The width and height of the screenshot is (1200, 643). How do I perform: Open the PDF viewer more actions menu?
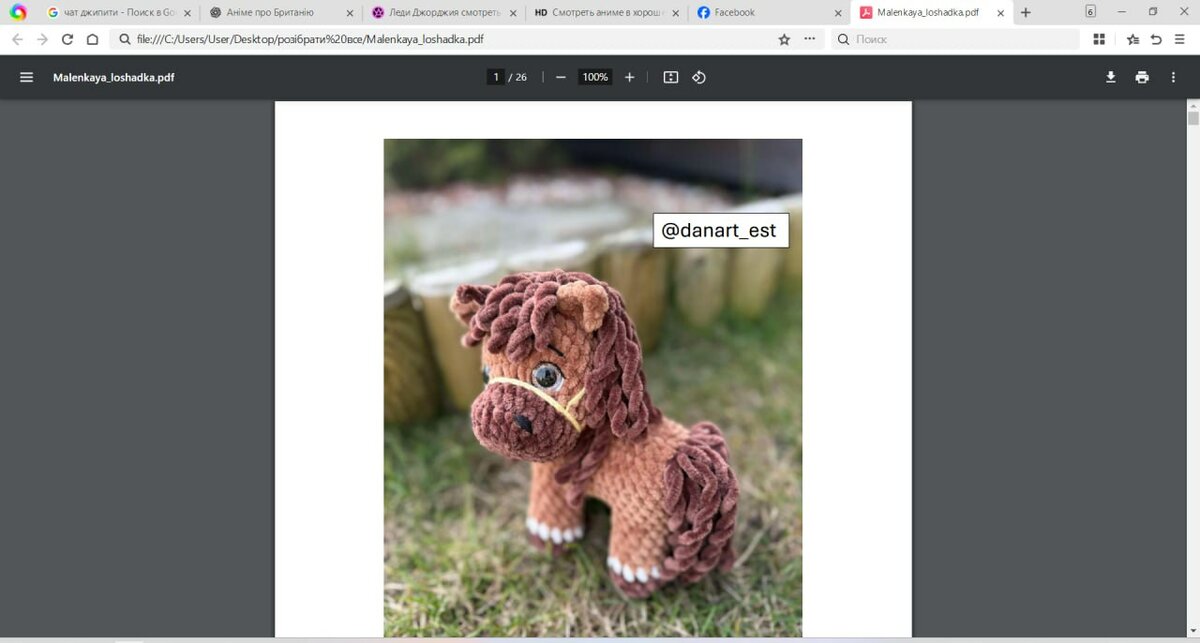point(1173,77)
